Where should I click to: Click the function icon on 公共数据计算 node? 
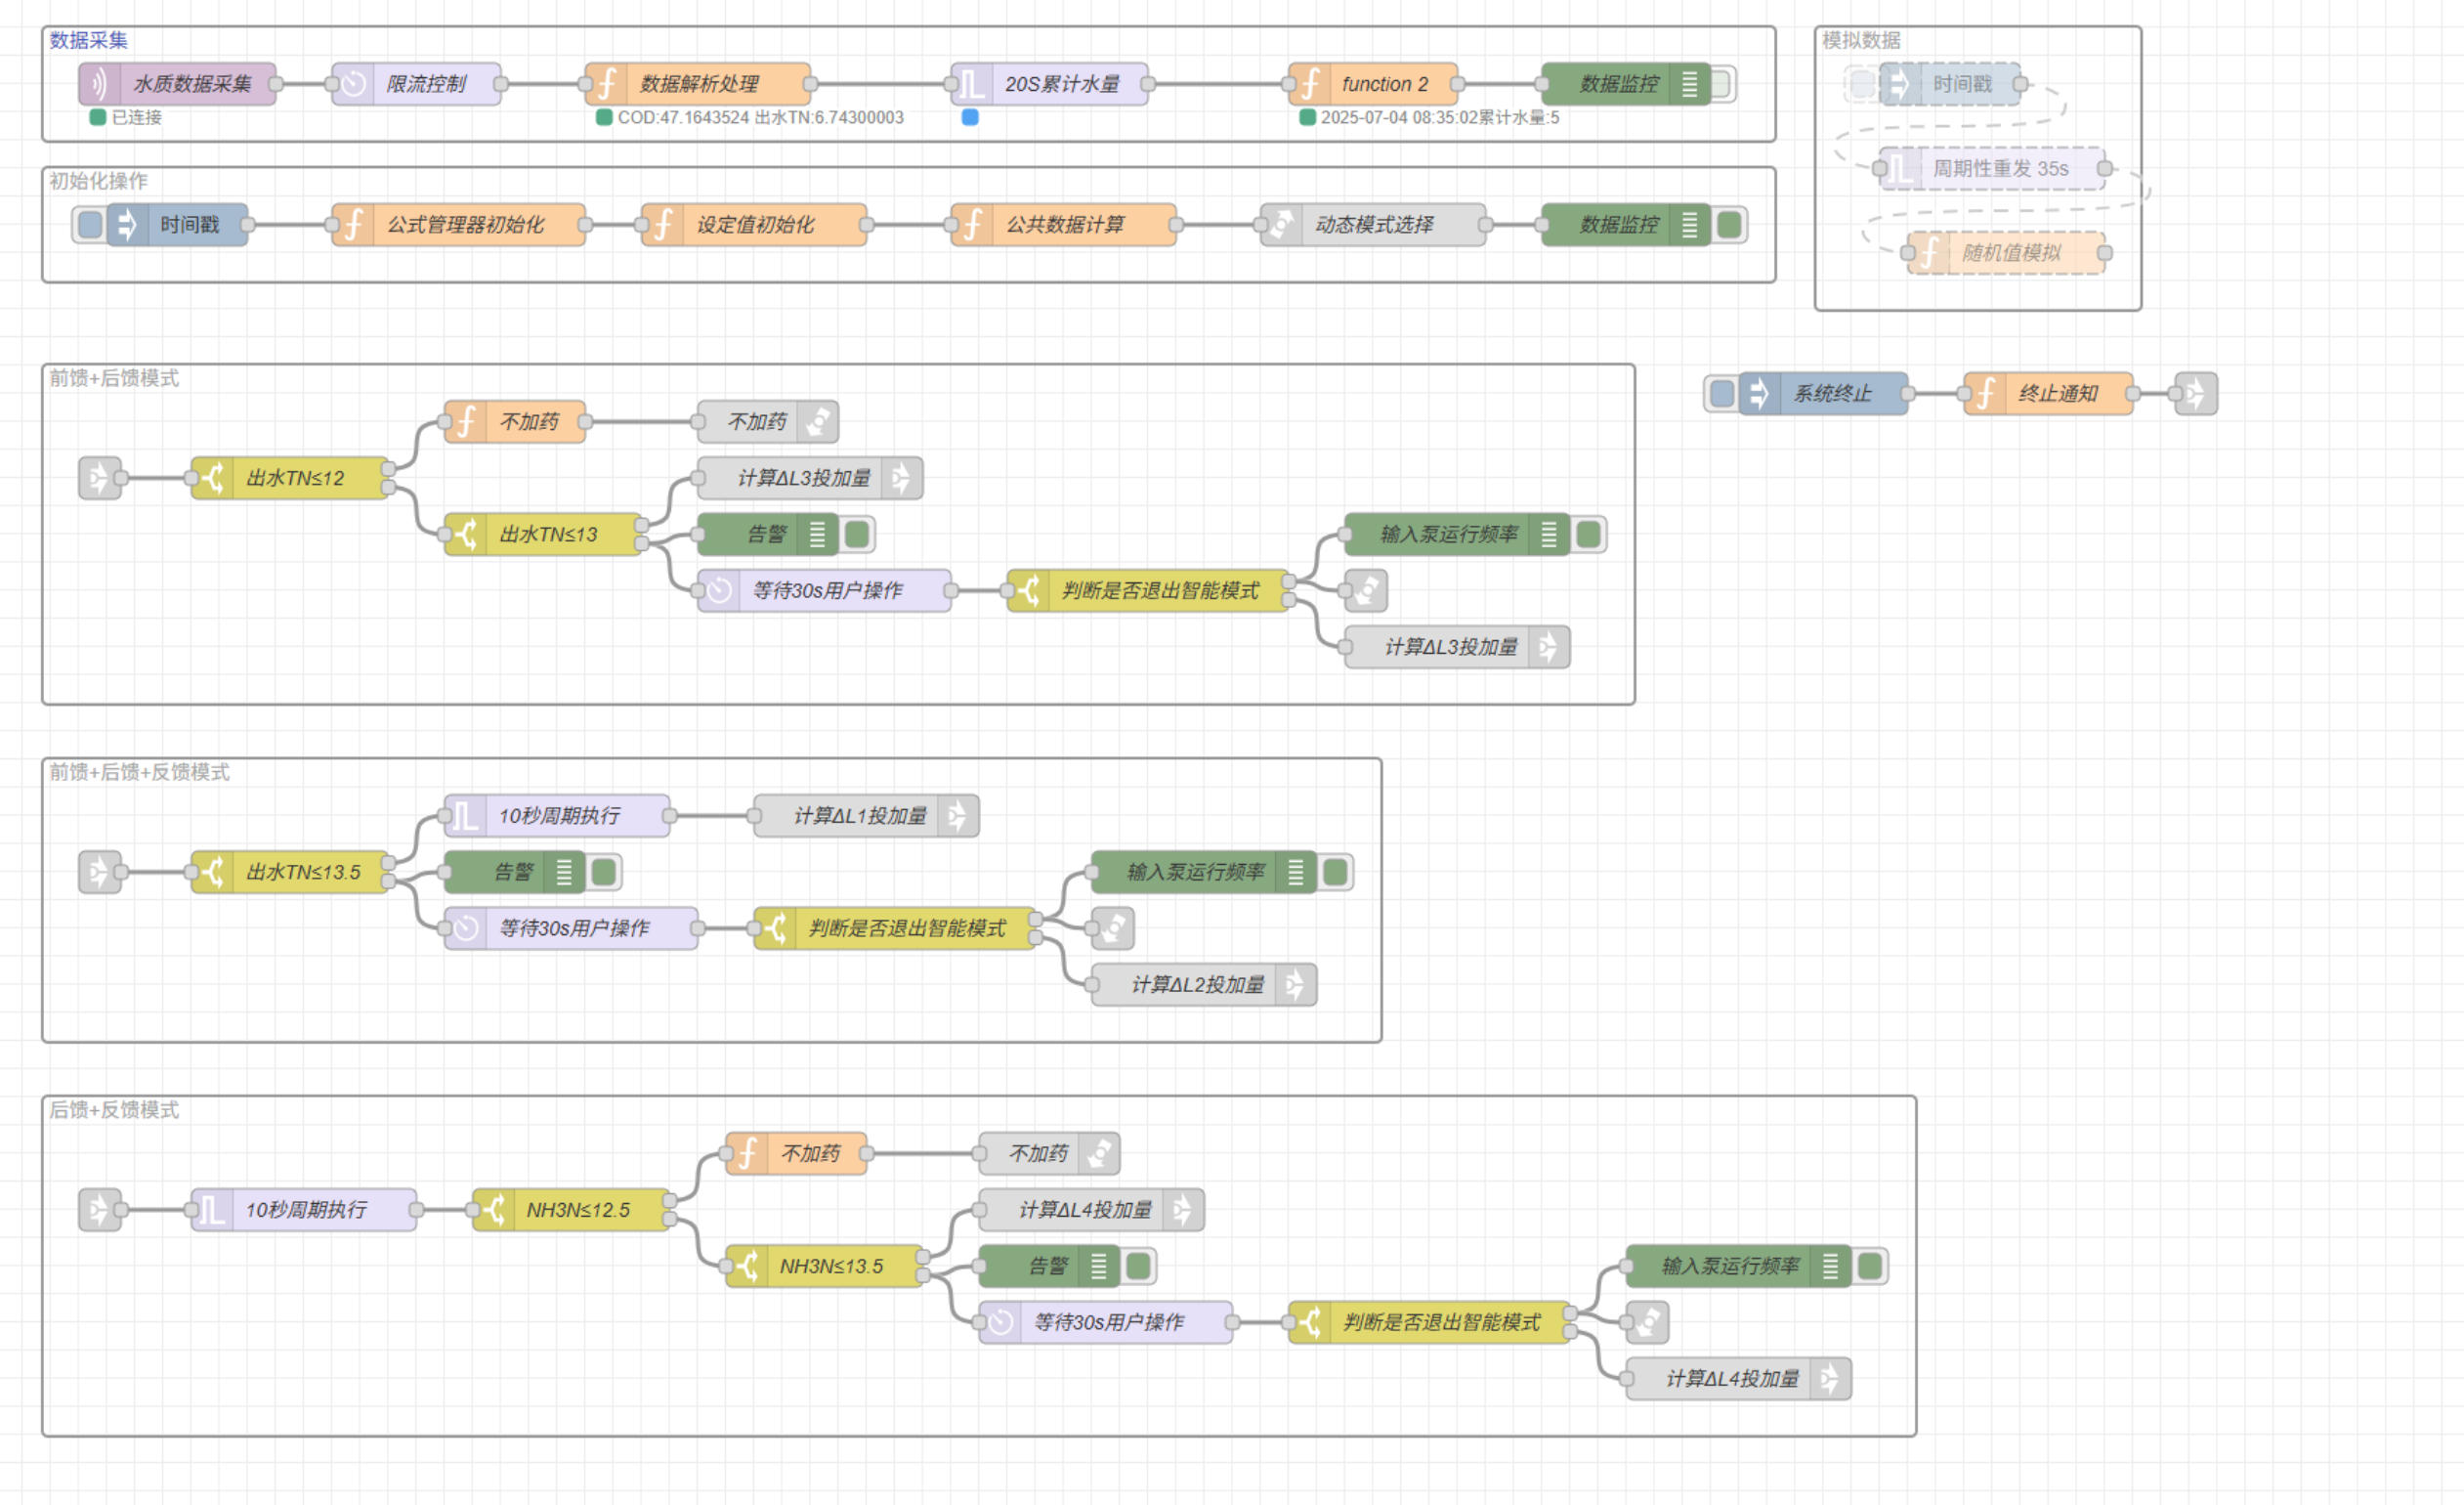pyautogui.click(x=972, y=225)
